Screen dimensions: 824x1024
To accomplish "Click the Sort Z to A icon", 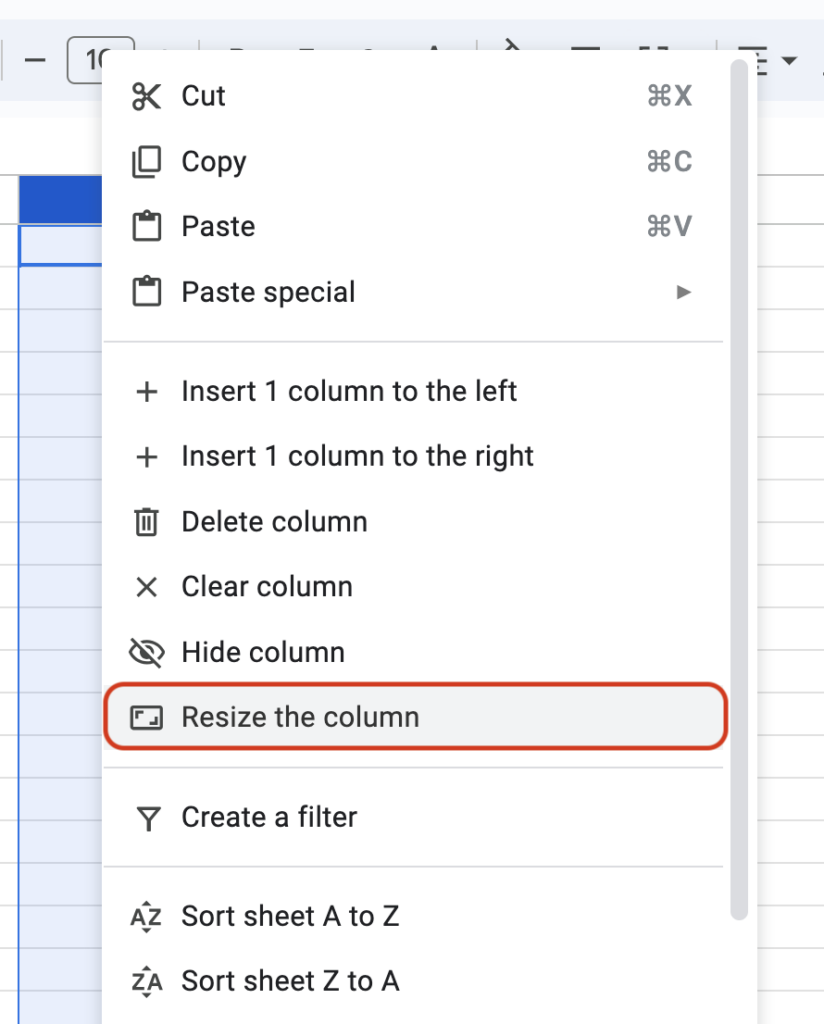I will (146, 981).
